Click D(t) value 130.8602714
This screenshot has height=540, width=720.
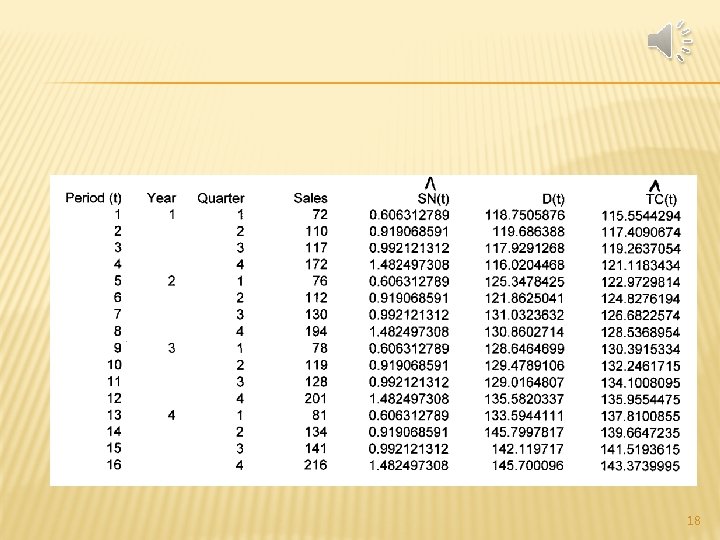pos(525,332)
